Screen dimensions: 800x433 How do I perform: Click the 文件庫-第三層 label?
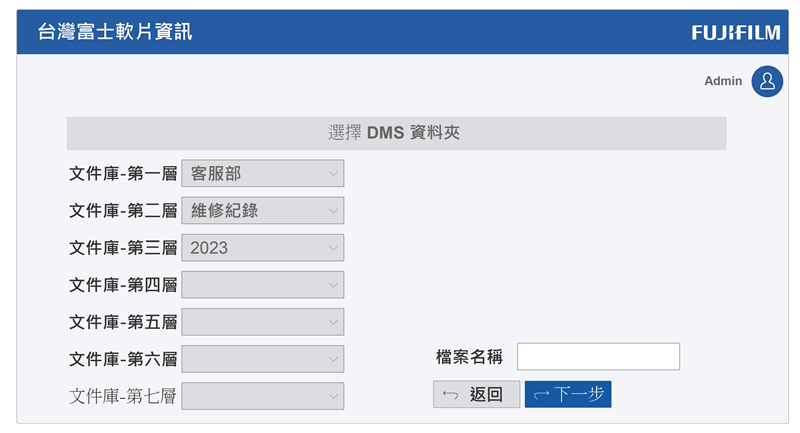(123, 247)
